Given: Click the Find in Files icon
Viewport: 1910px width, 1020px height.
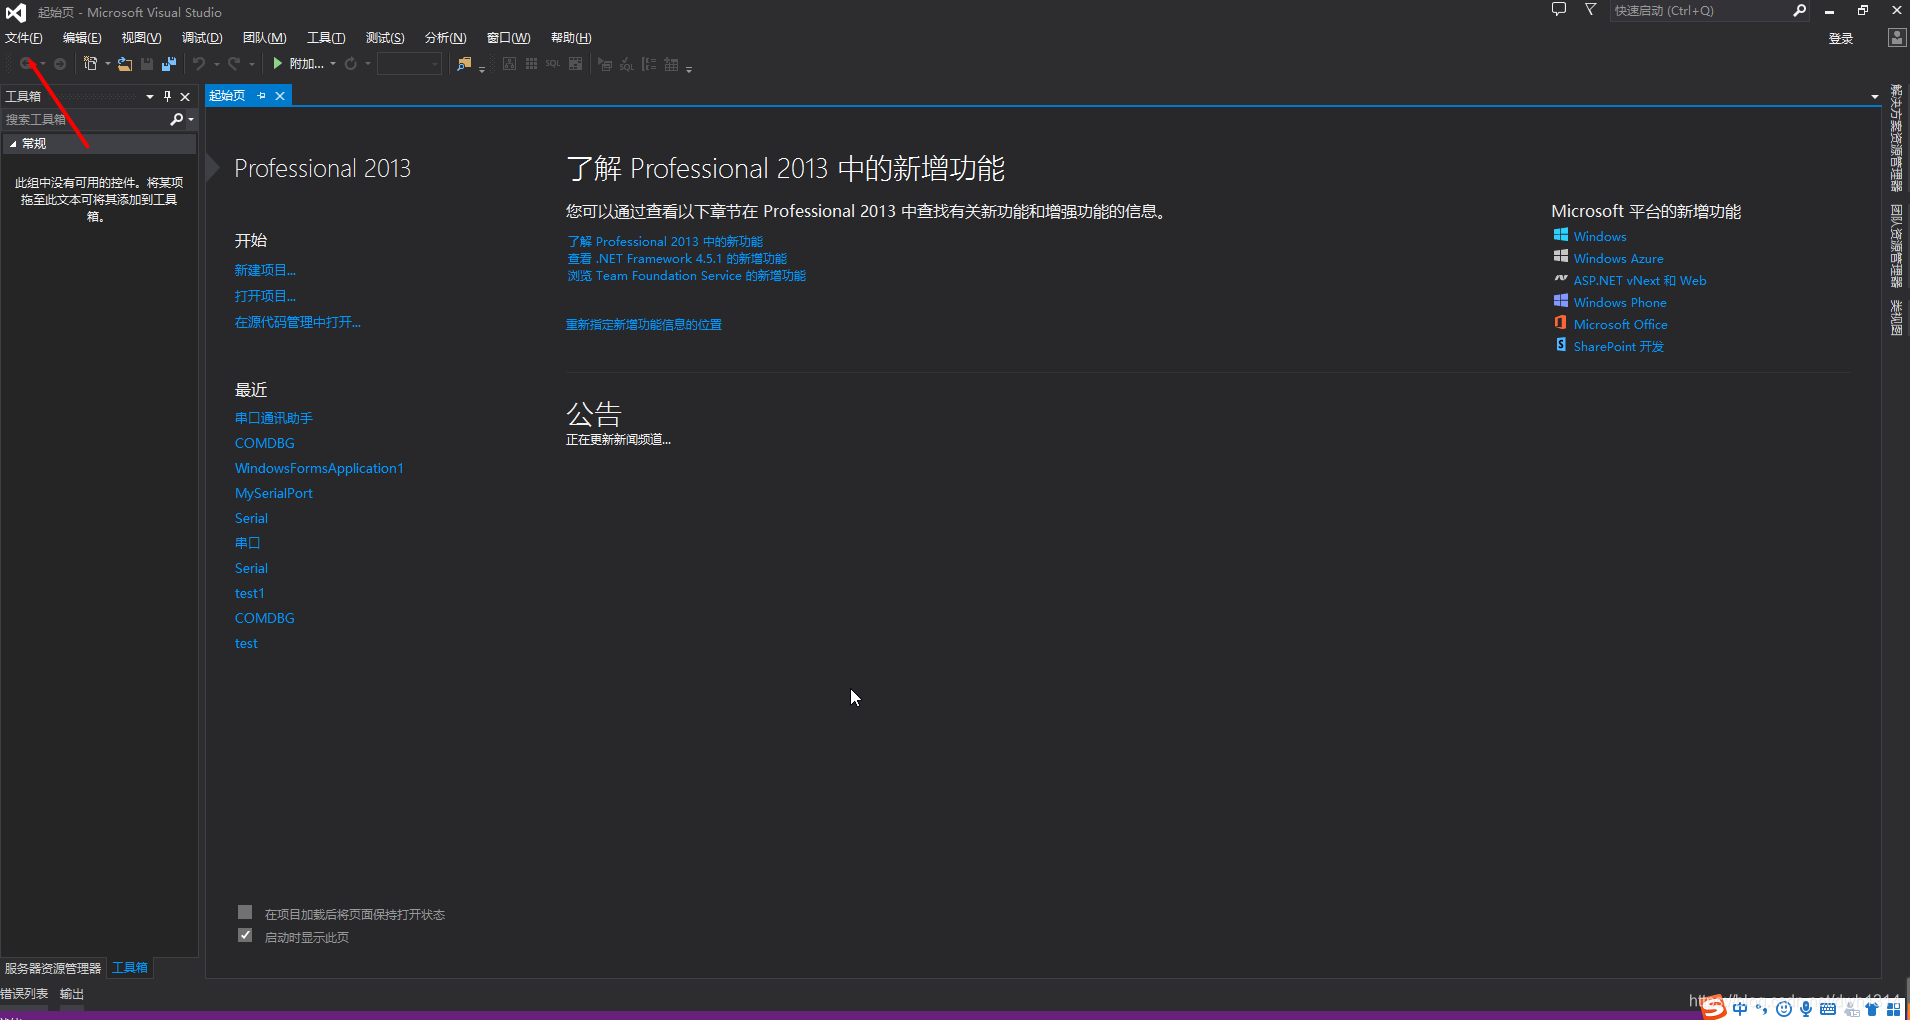Looking at the screenshot, I should coord(464,64).
